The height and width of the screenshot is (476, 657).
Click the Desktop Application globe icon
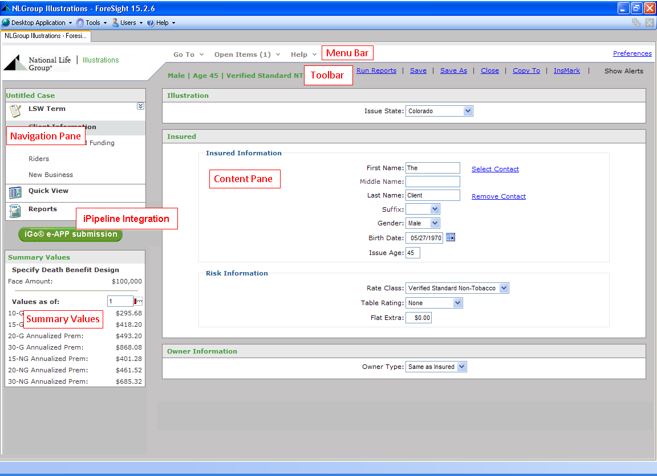click(x=5, y=23)
